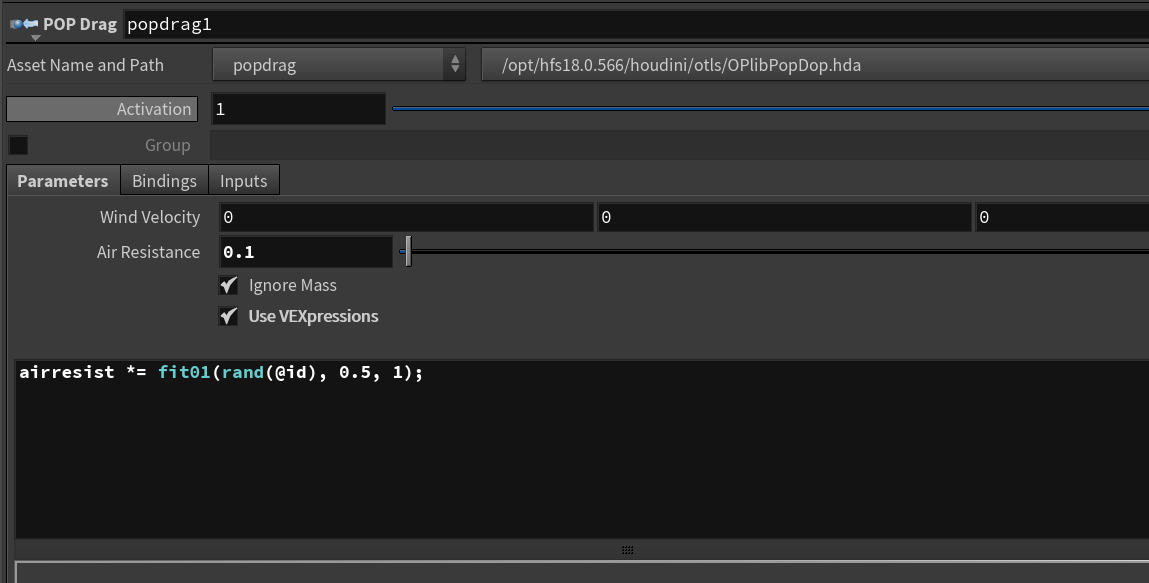Switch to the Parameters tab

(x=63, y=181)
